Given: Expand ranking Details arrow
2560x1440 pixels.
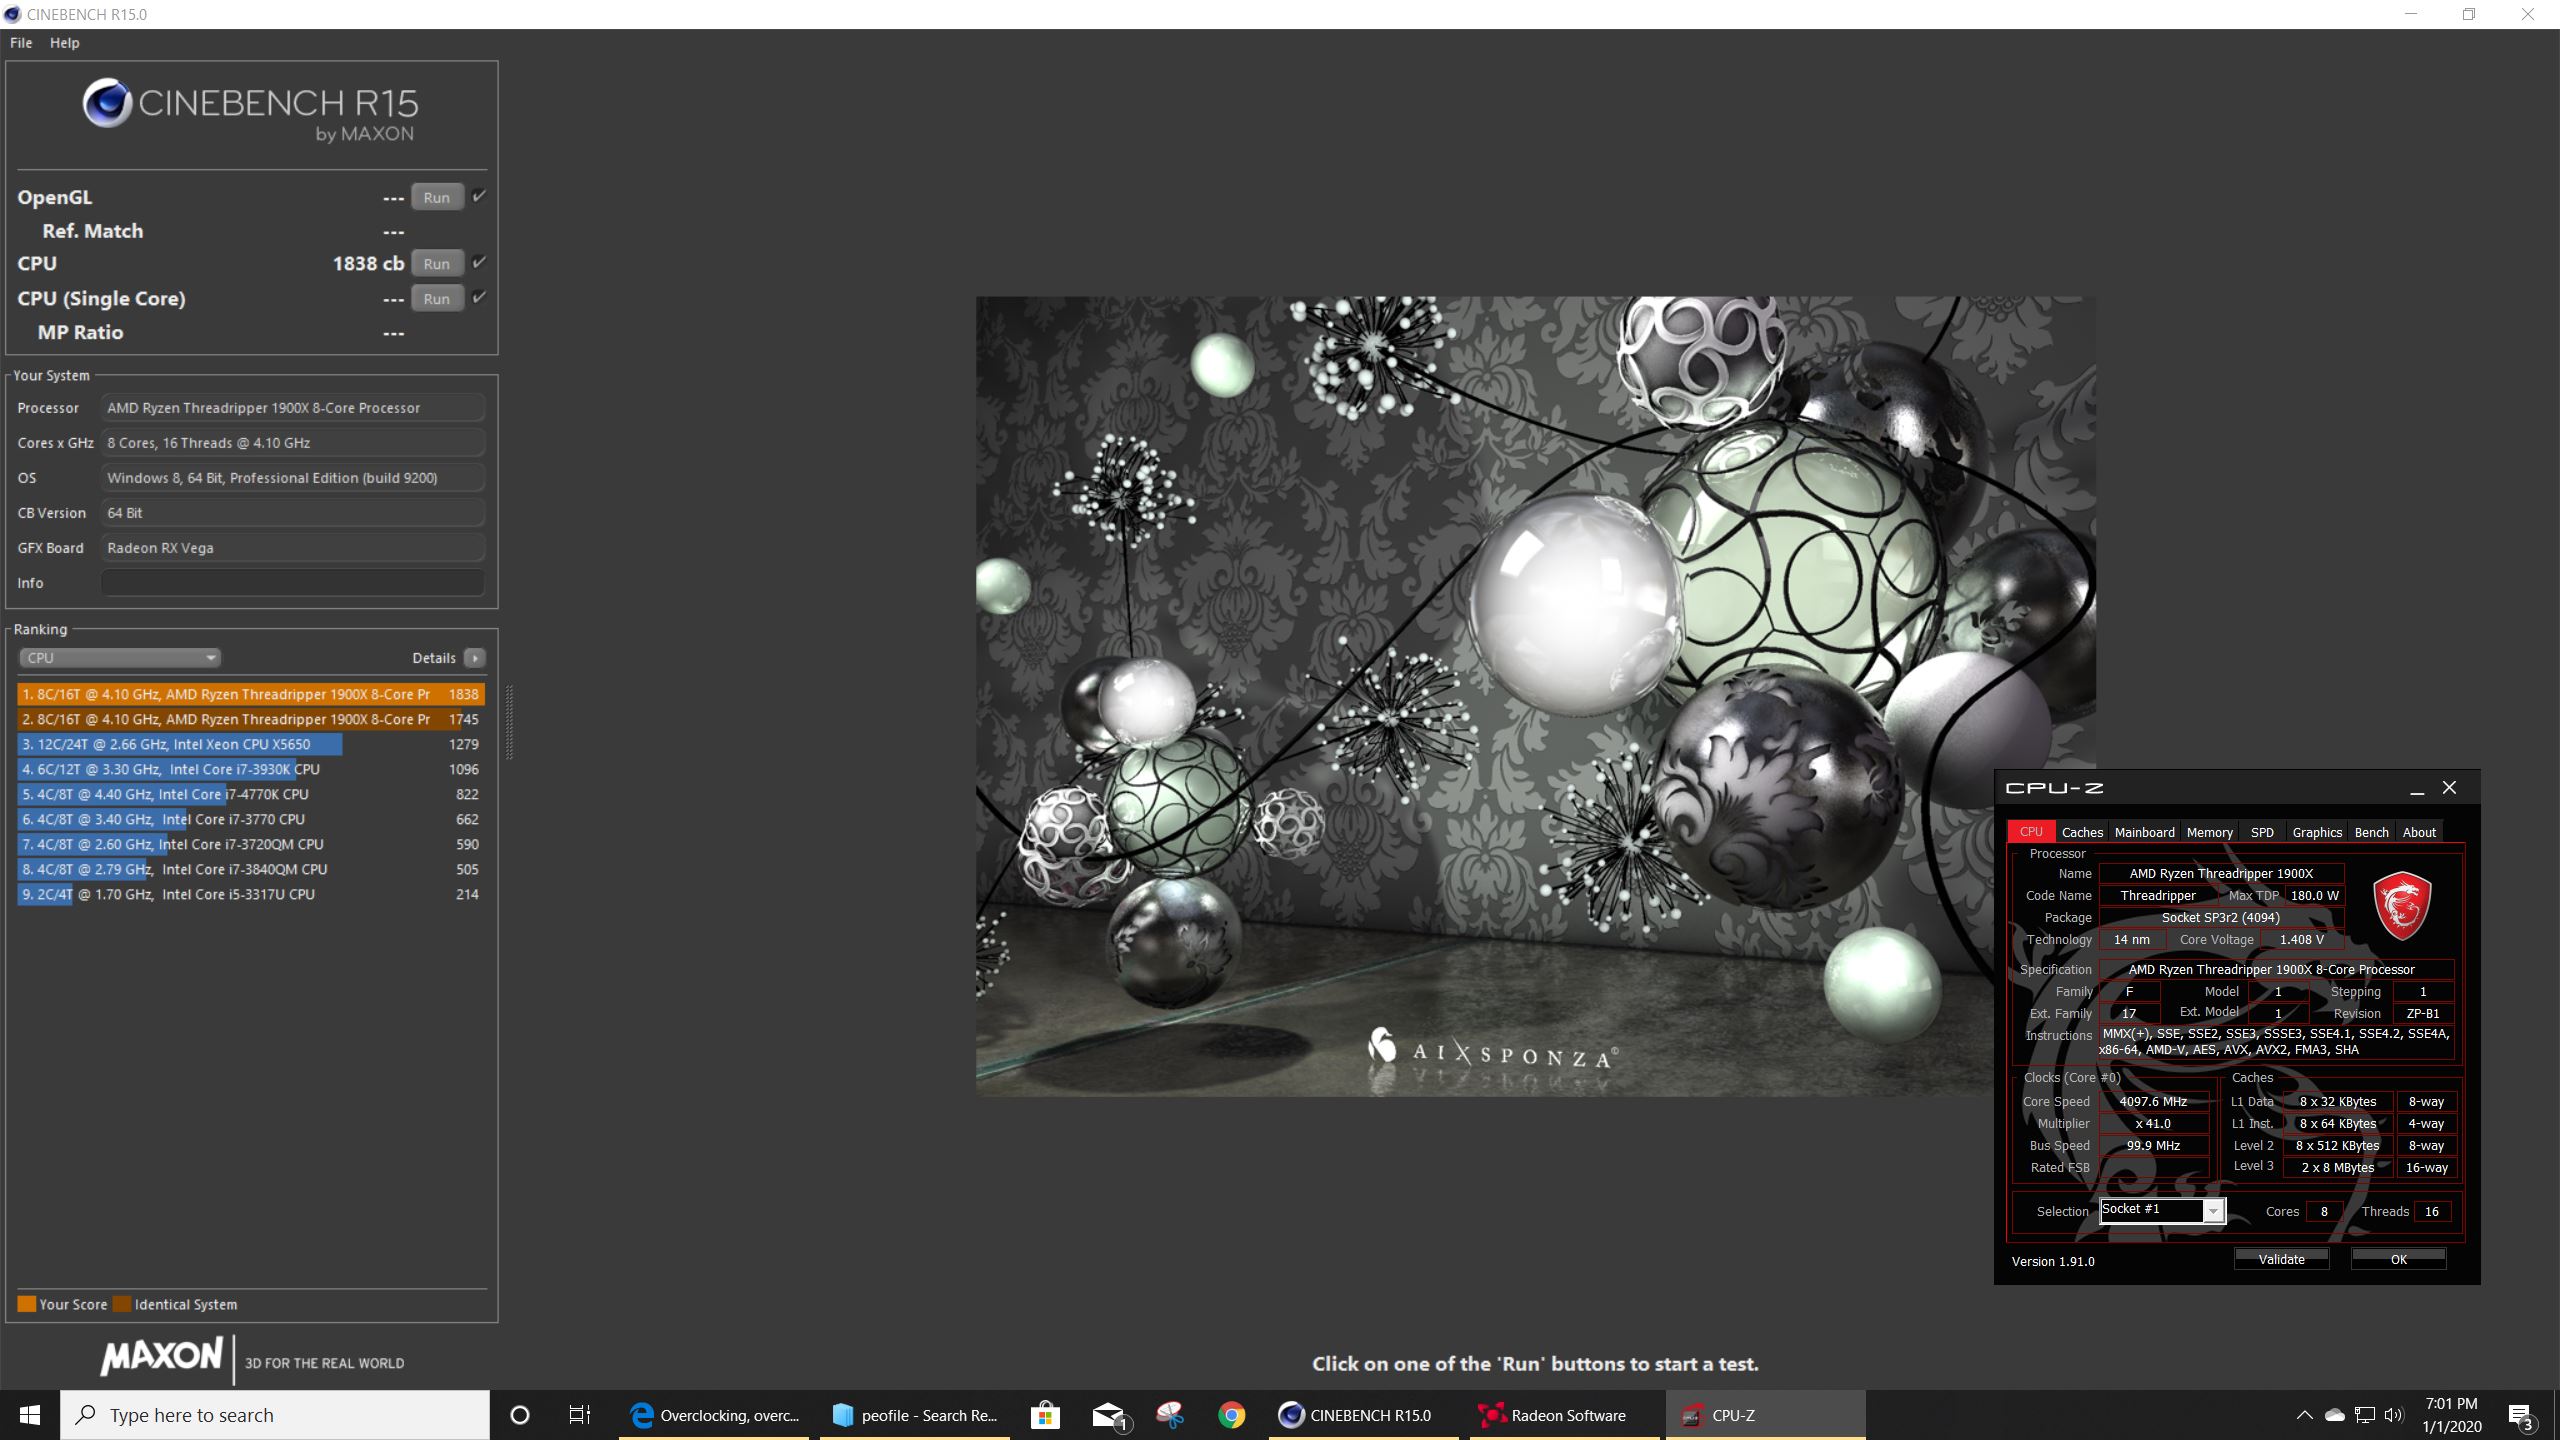Looking at the screenshot, I should pos(475,657).
